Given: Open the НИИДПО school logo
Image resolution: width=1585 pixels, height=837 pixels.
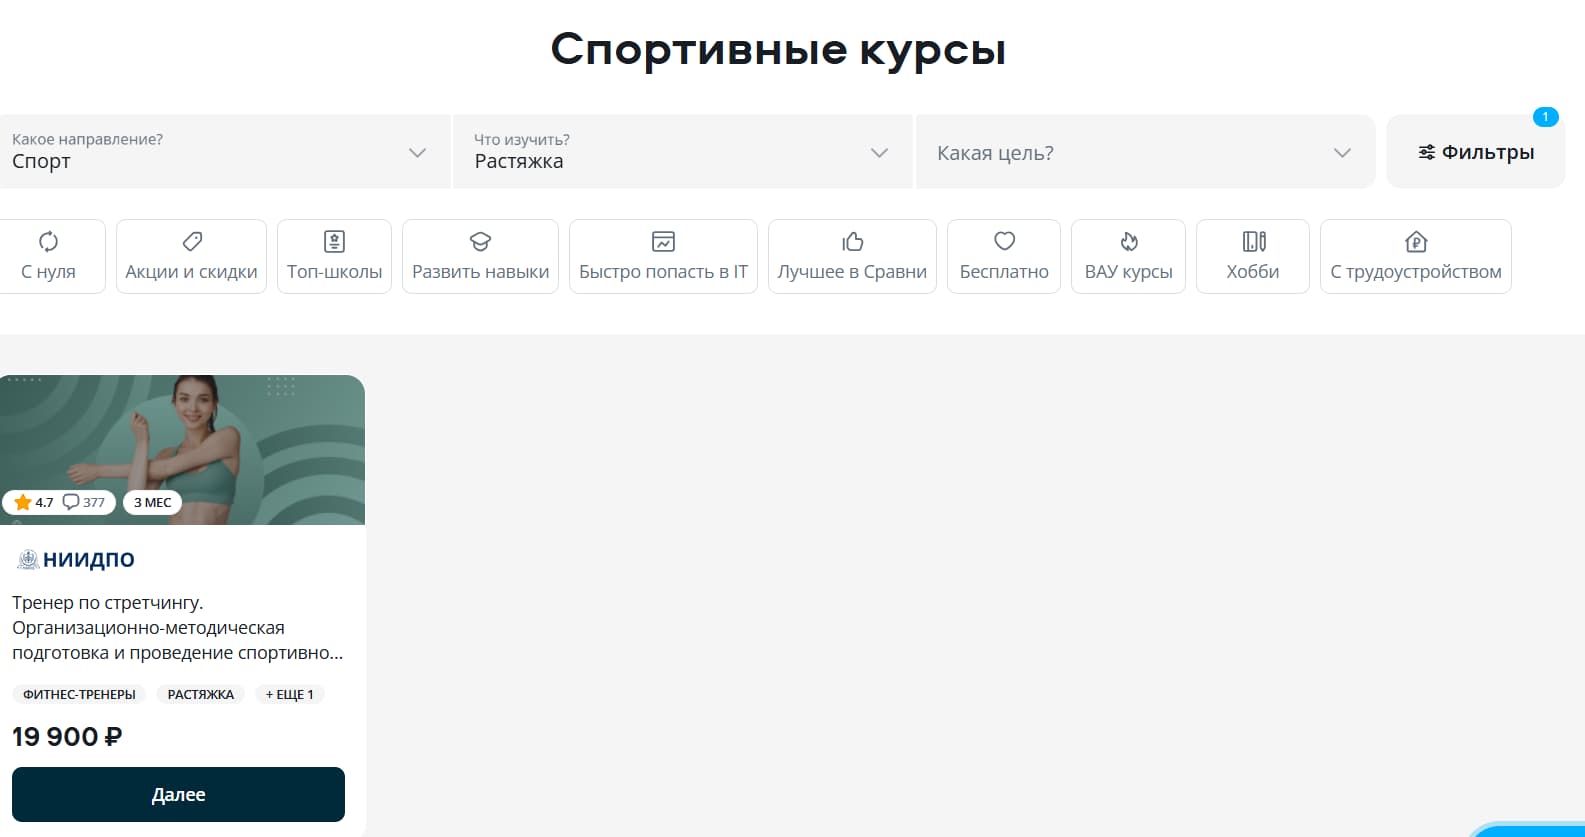Looking at the screenshot, I should tap(76, 560).
